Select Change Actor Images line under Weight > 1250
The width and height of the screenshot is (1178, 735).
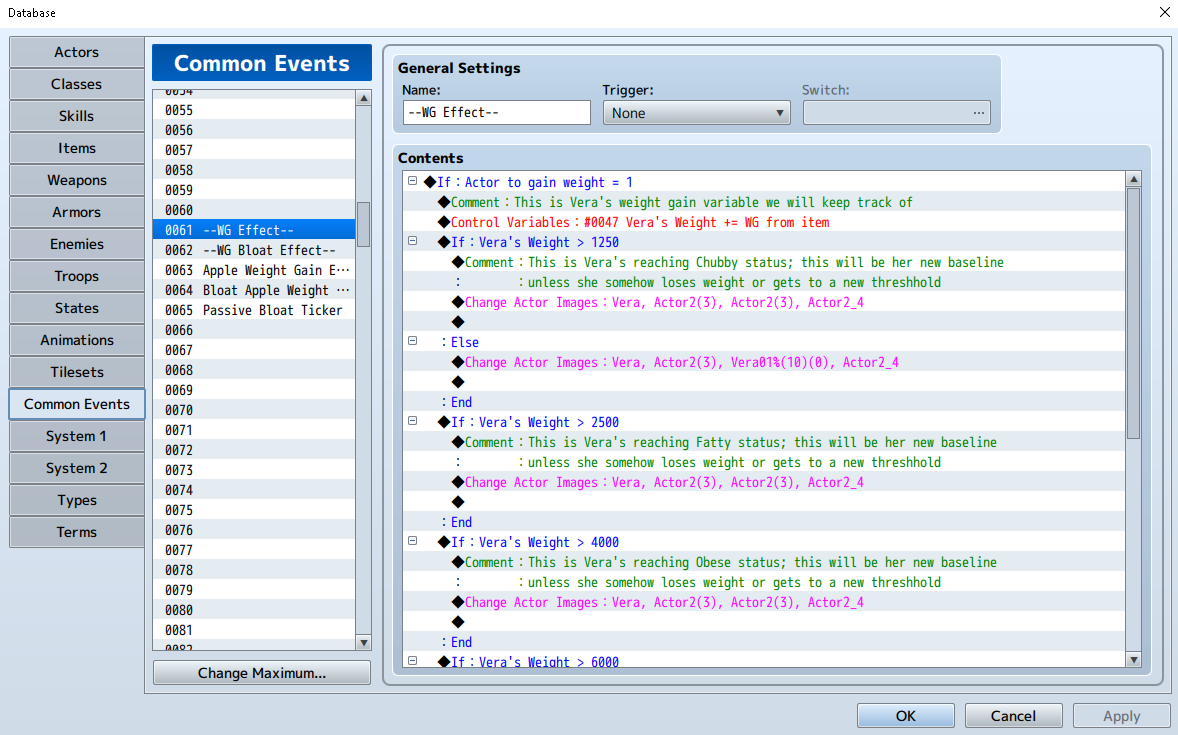coord(764,302)
